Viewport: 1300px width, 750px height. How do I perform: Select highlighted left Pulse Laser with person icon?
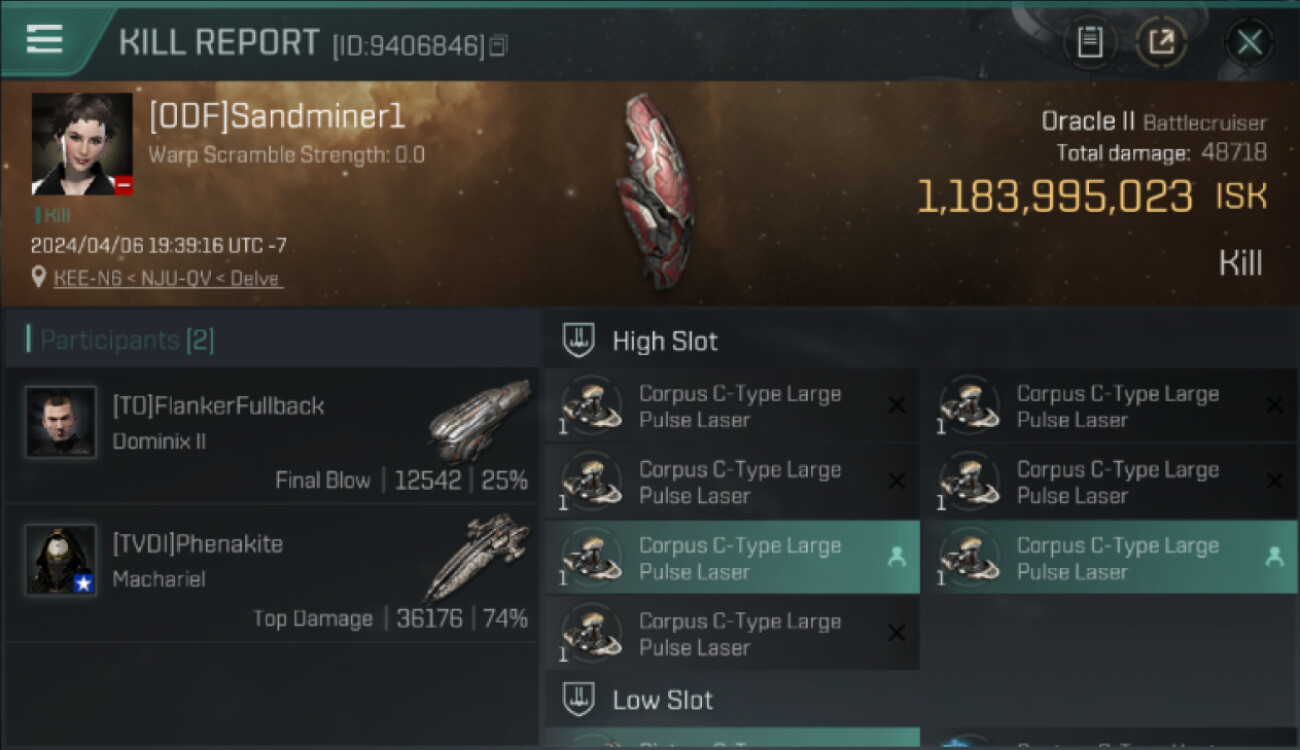(733, 558)
